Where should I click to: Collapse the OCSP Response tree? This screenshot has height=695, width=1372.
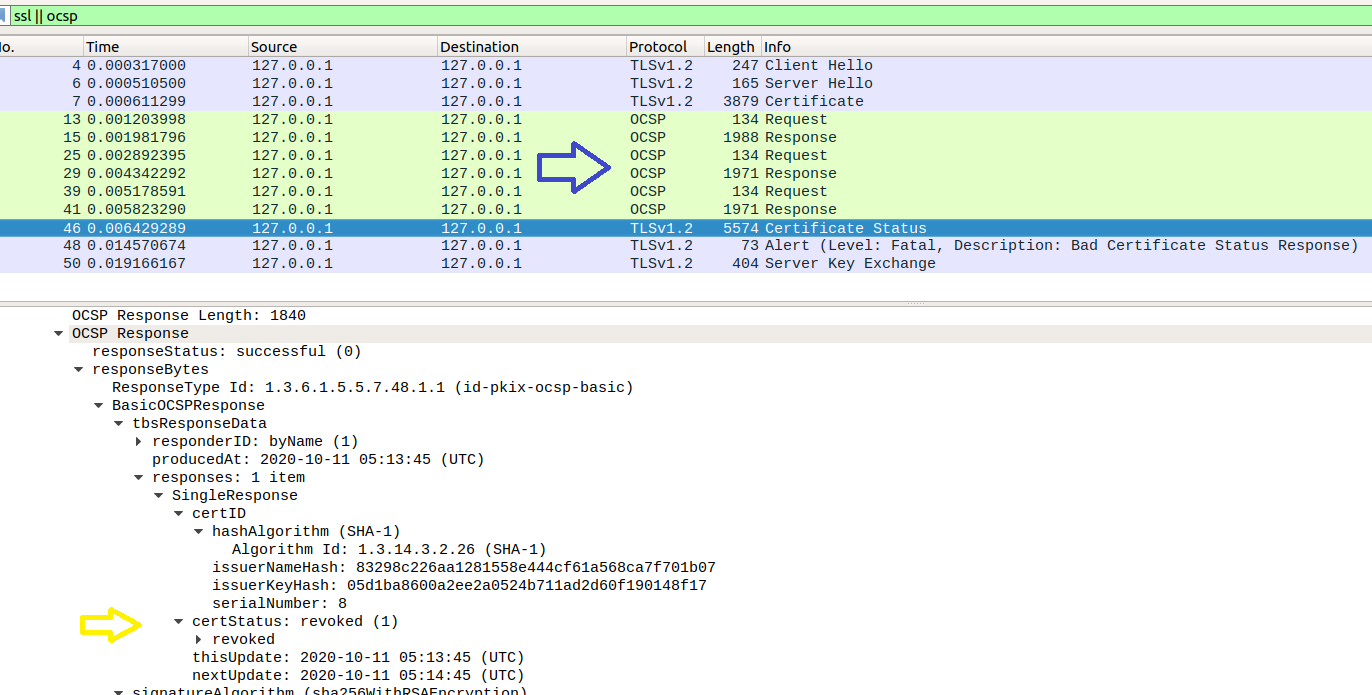[60, 333]
